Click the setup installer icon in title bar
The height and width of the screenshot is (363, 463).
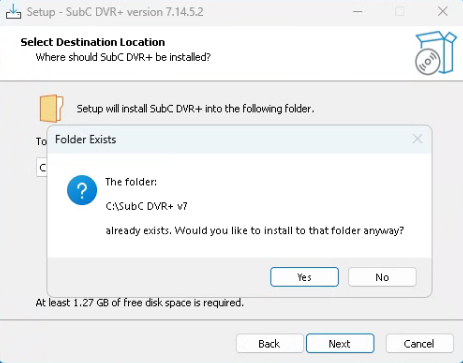pos(13,12)
